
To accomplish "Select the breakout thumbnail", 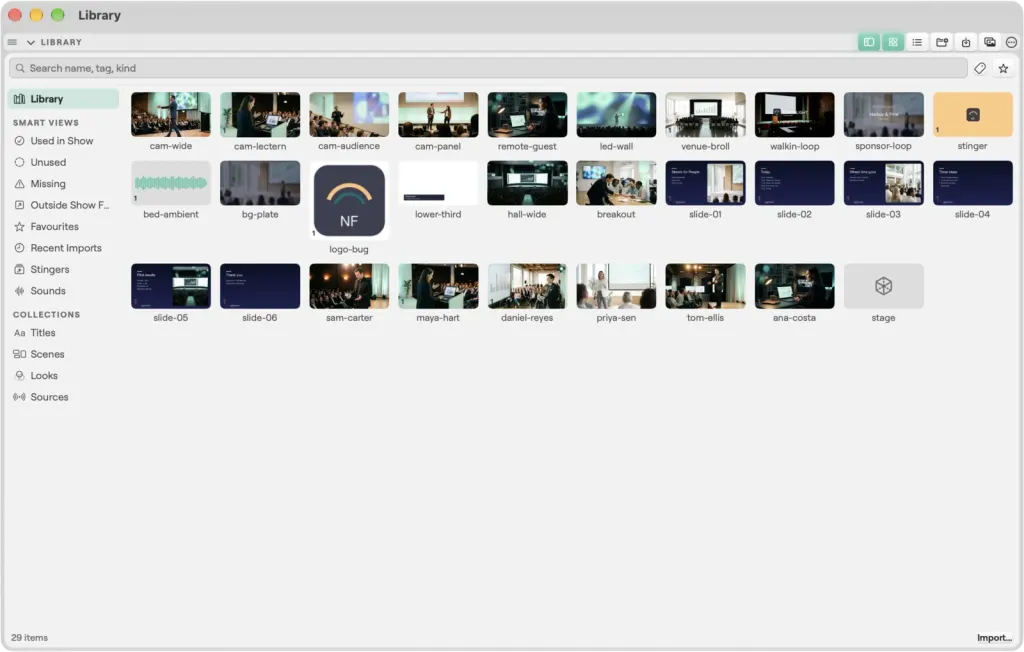I will coord(616,183).
